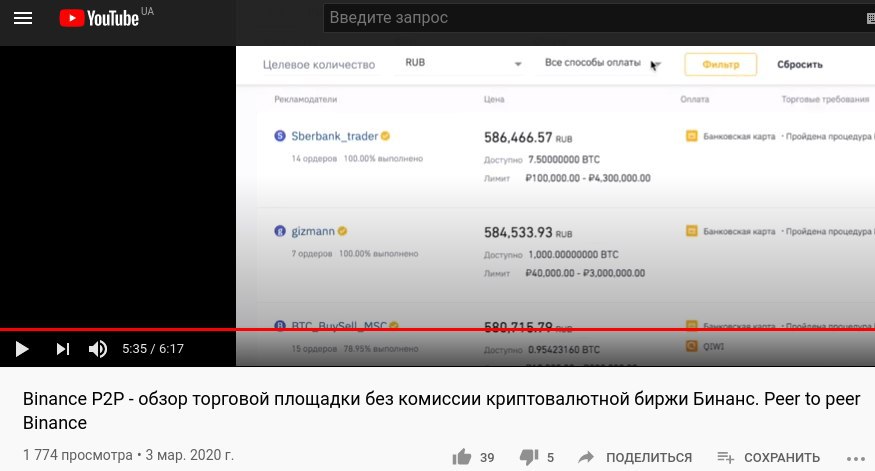This screenshot has width=875, height=471.
Task: Click the Фильтр button
Action: coord(720,64)
